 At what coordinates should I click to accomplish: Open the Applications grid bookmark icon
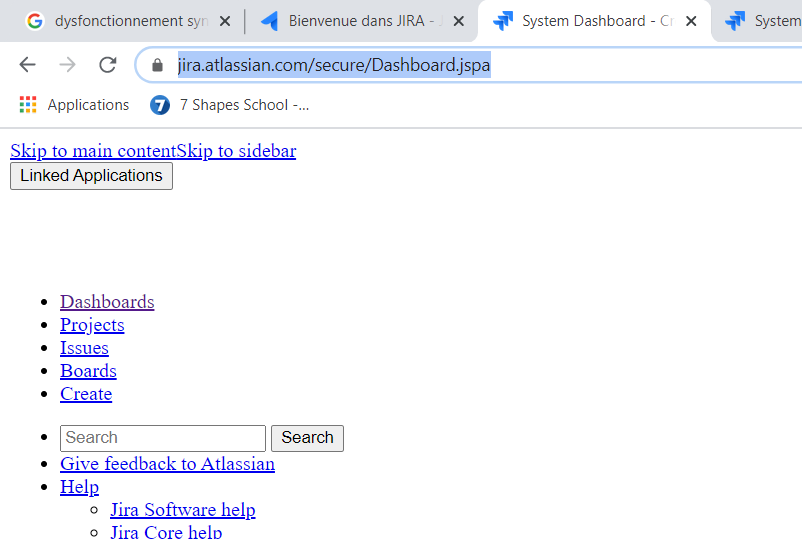point(28,105)
